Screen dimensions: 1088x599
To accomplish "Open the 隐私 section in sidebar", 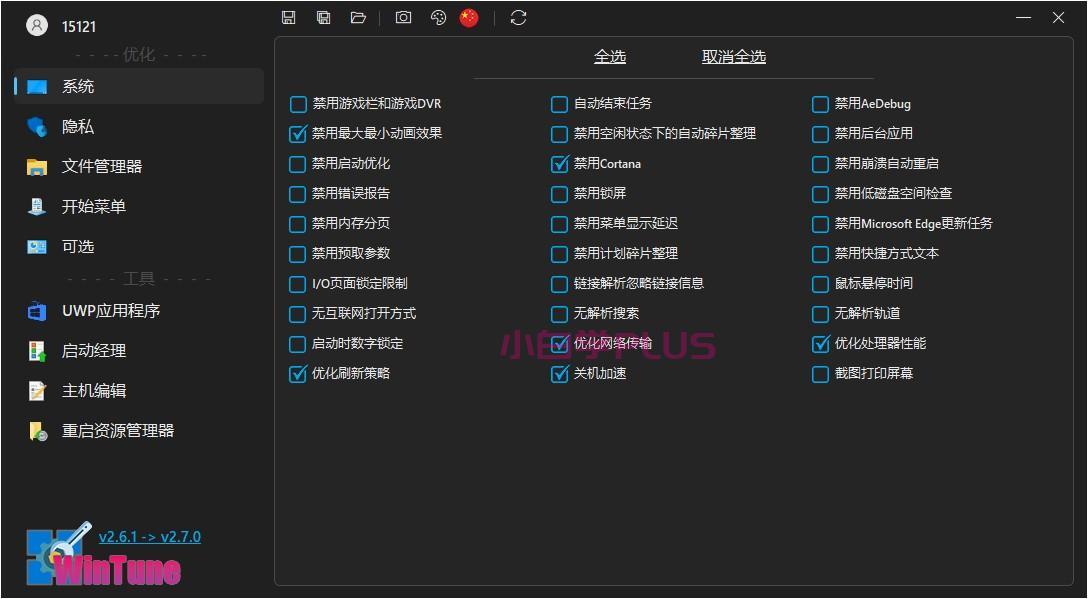I will [x=139, y=127].
